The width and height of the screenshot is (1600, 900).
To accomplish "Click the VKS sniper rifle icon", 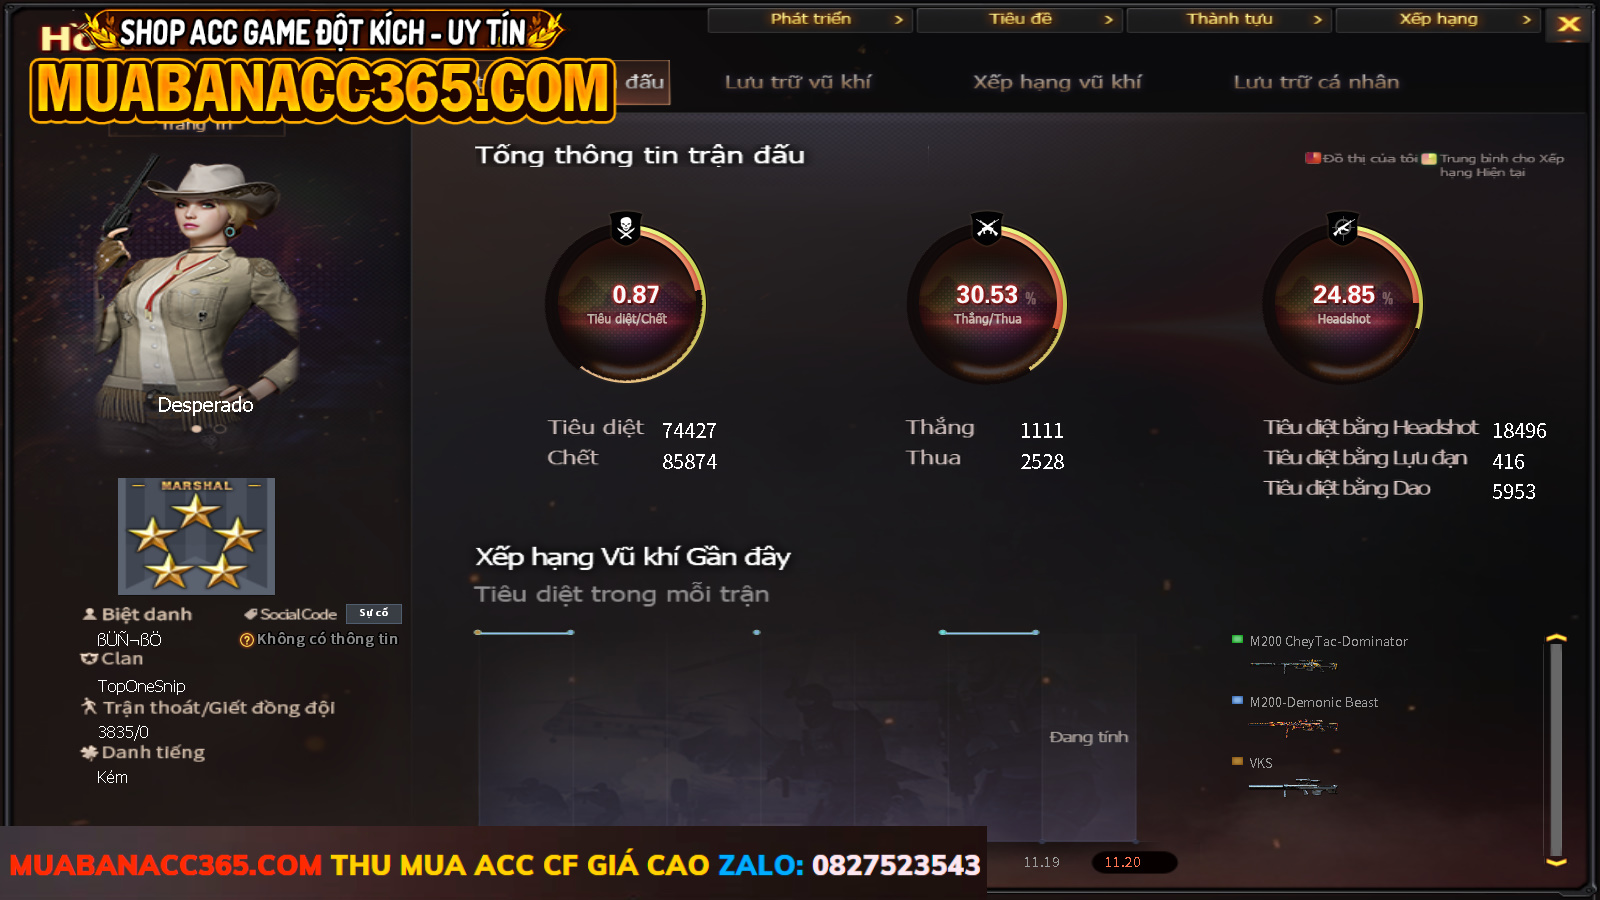I will [x=1293, y=788].
